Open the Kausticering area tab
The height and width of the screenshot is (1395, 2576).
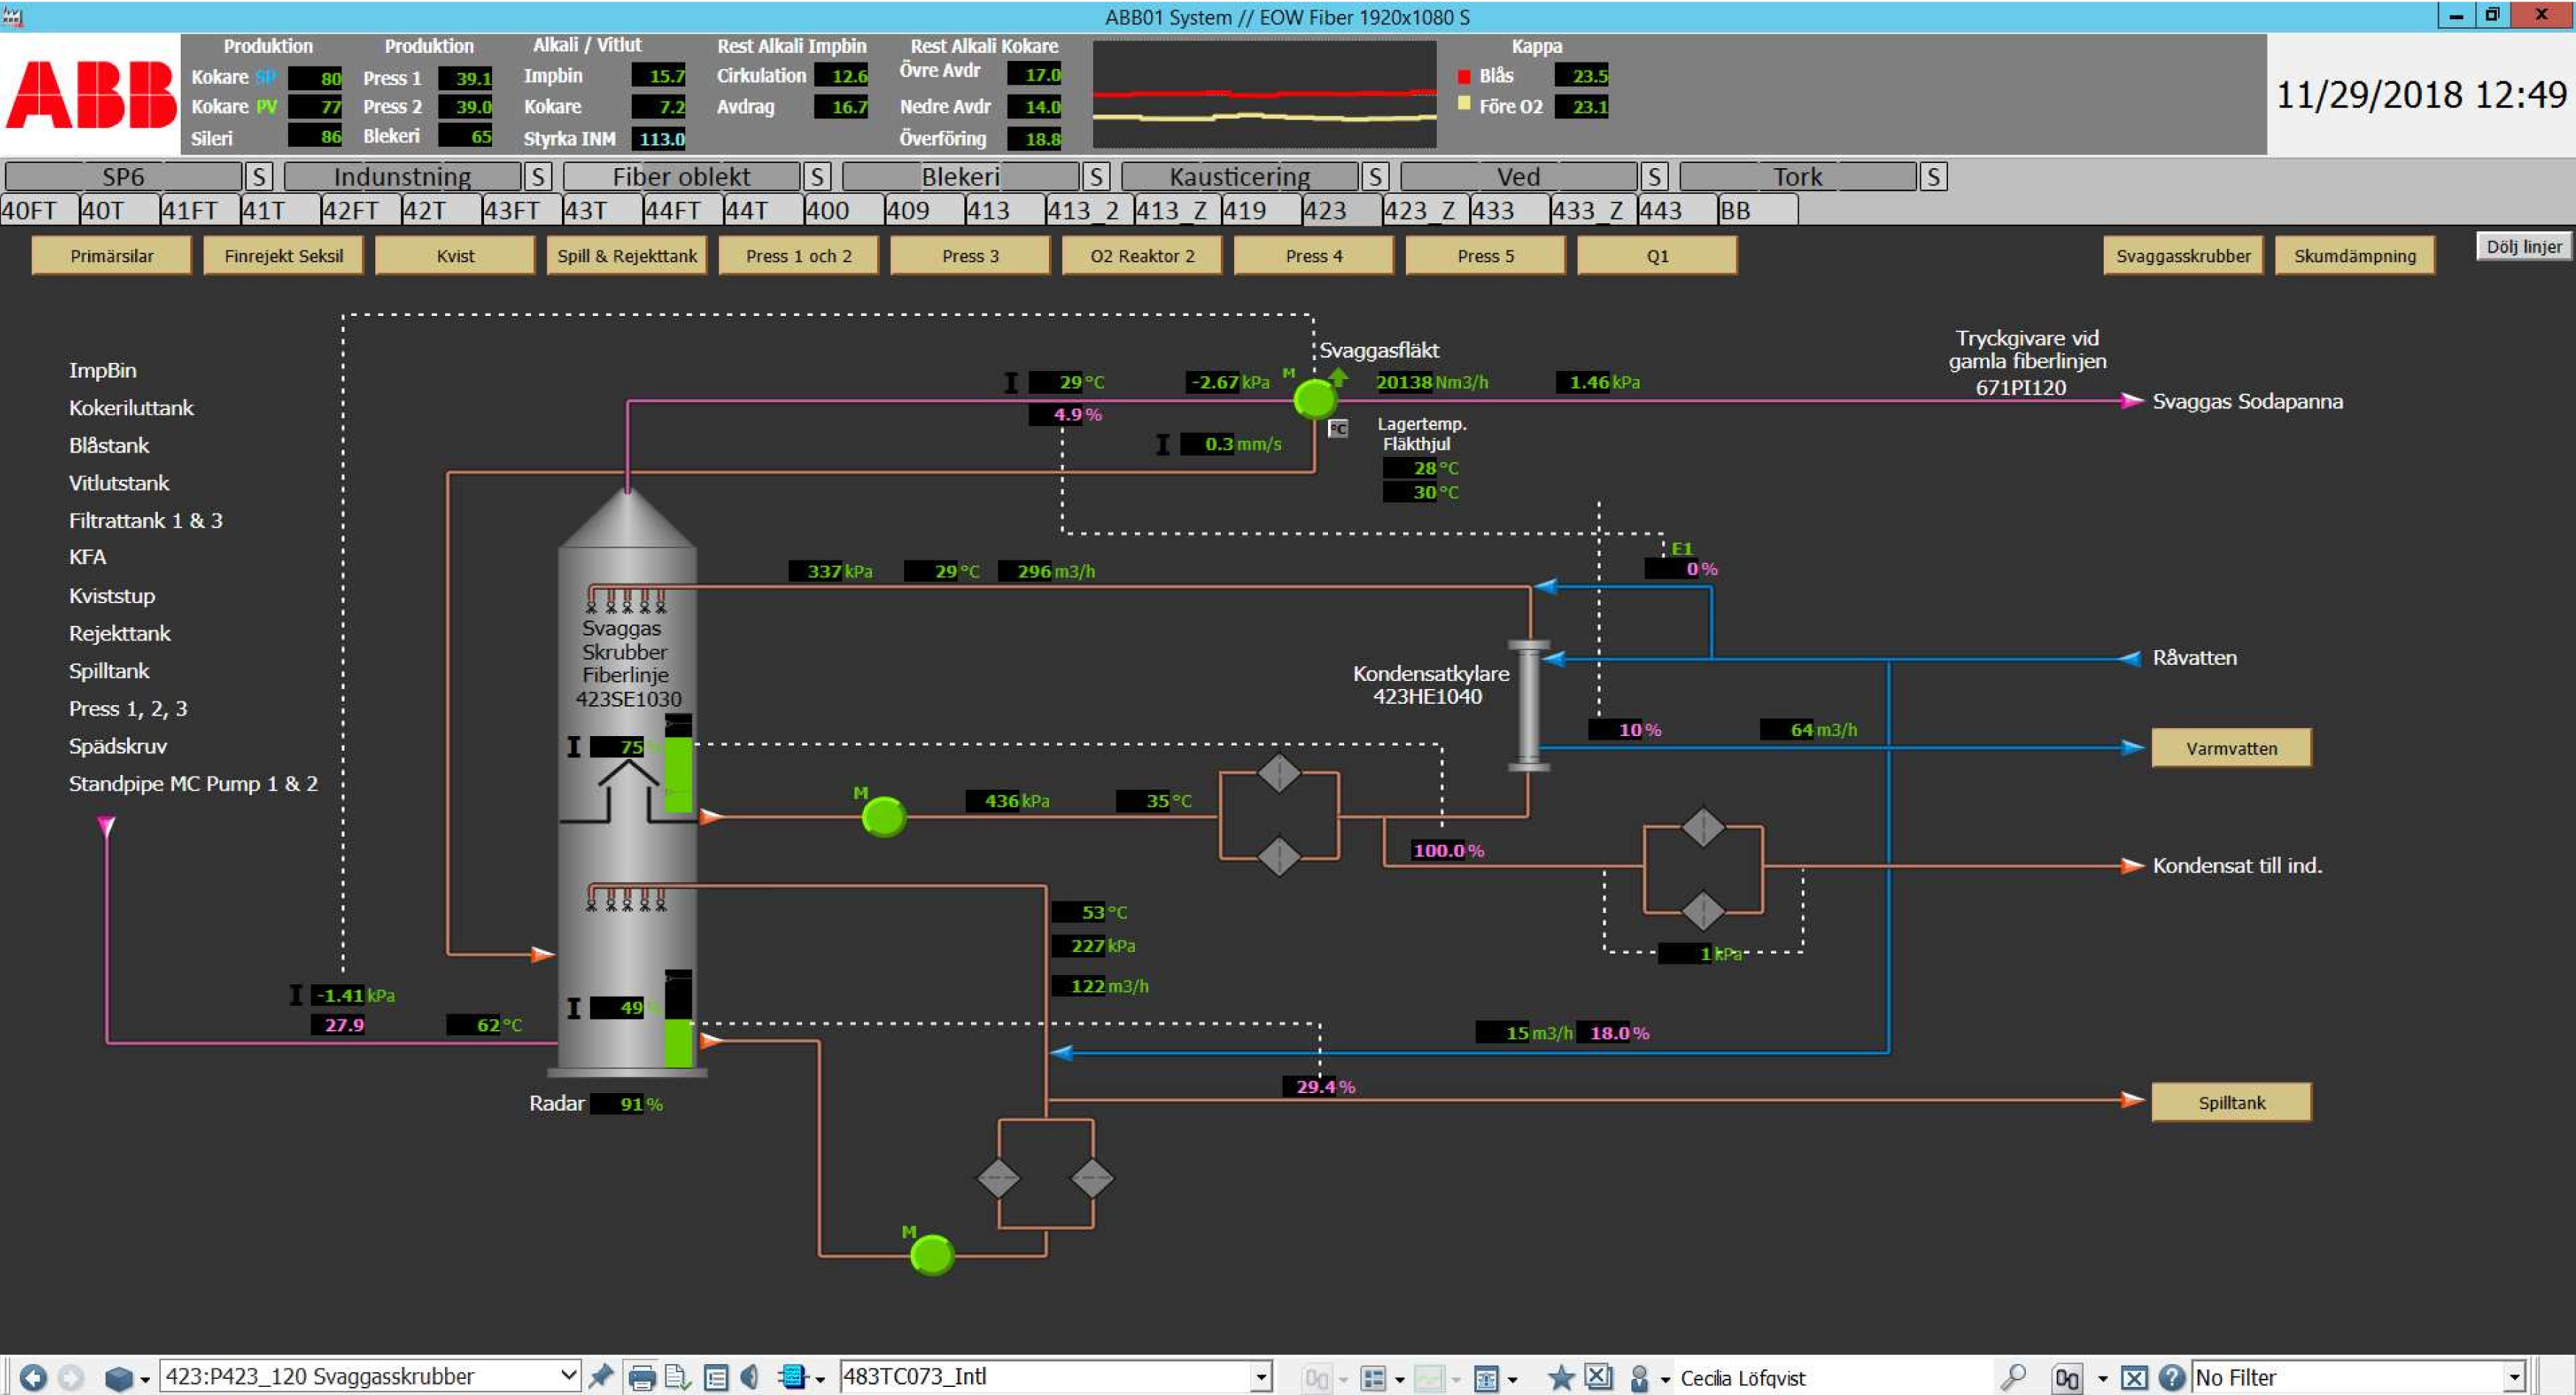(x=1239, y=177)
